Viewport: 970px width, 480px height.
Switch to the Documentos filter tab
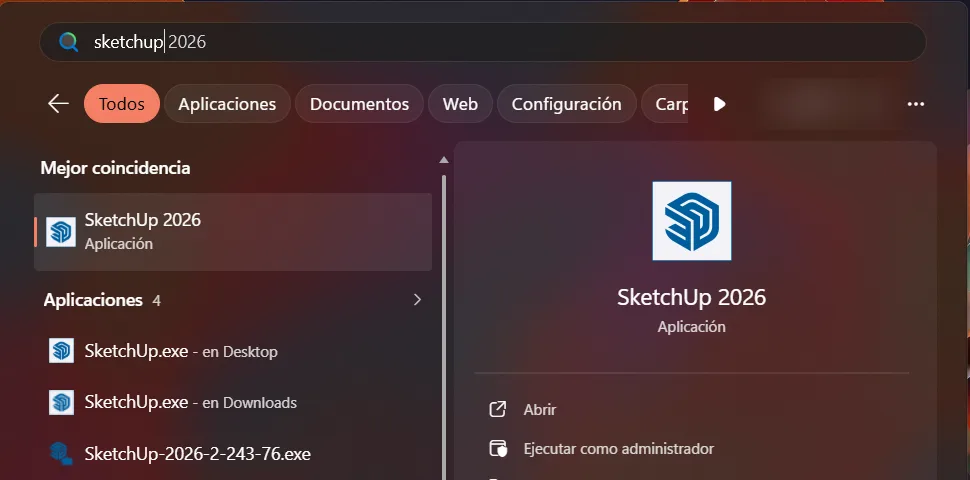[x=359, y=104]
